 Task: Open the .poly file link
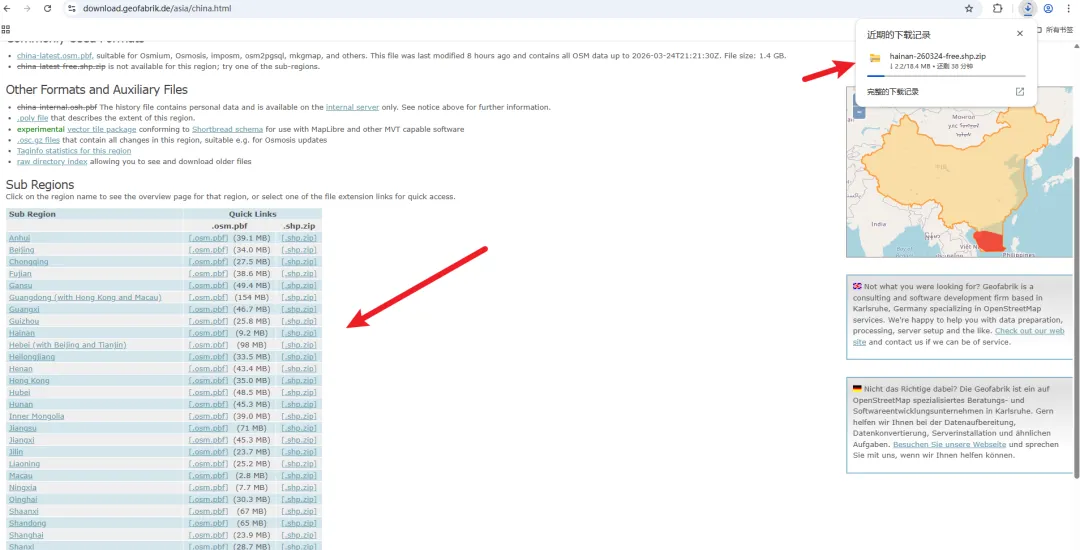[x=33, y=118]
